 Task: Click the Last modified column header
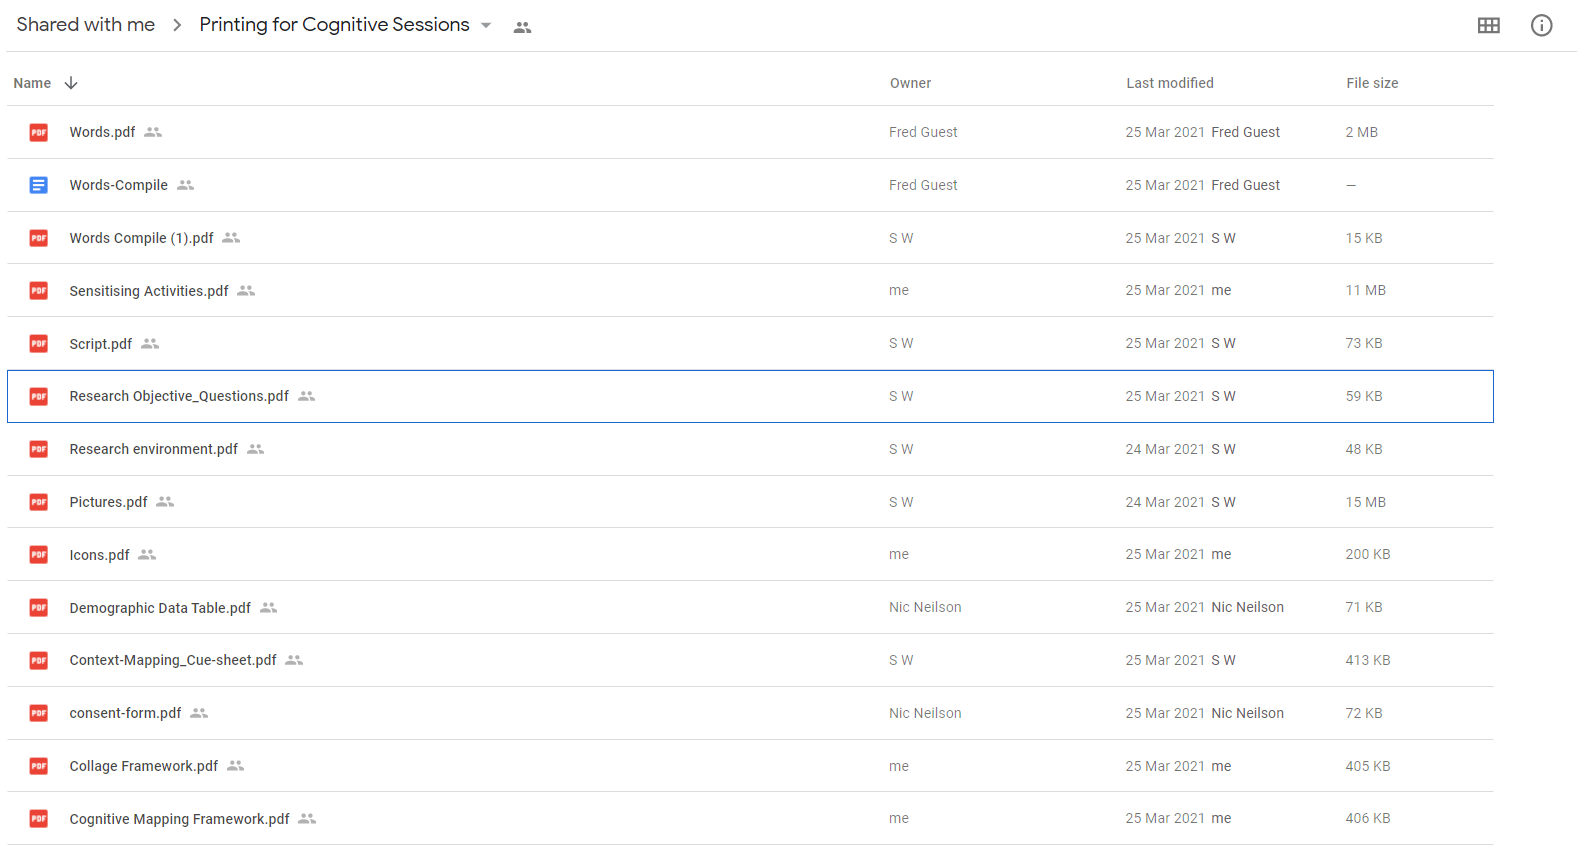(1169, 83)
